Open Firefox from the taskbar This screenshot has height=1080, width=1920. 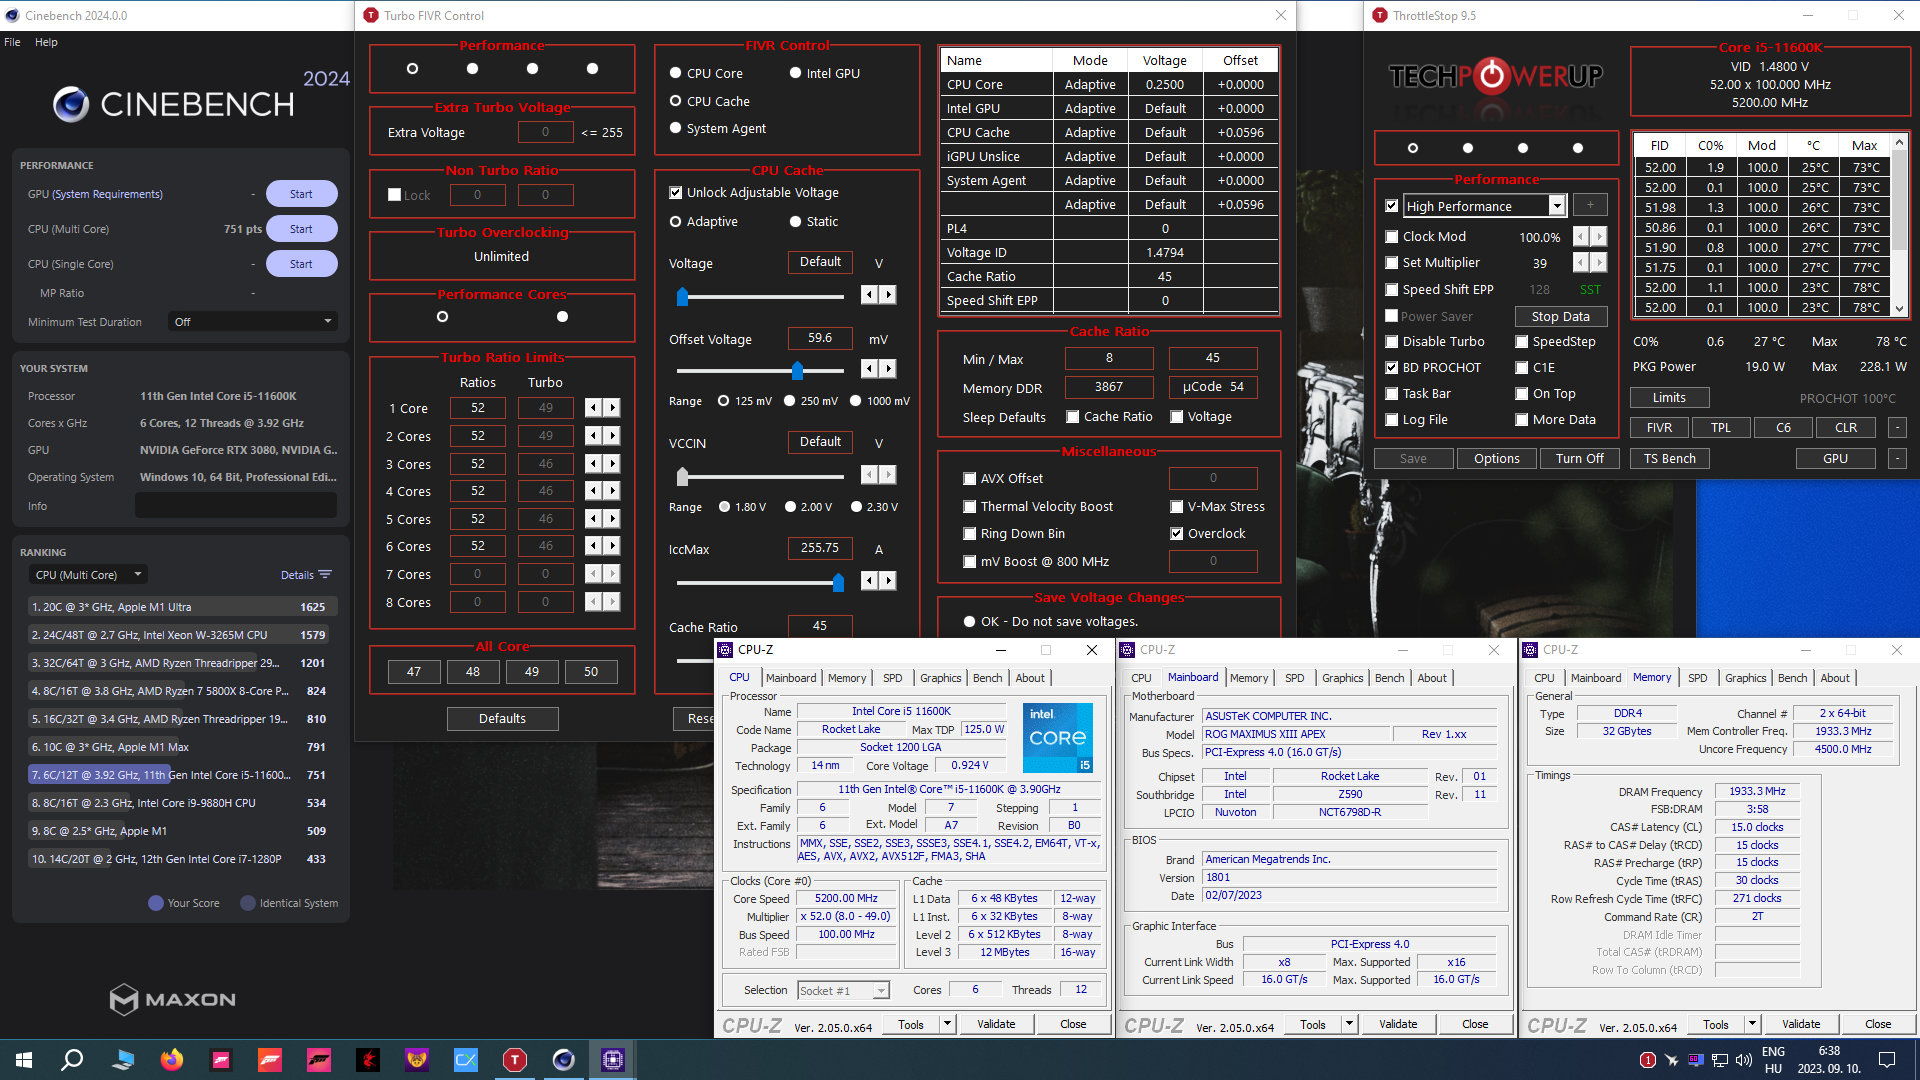pyautogui.click(x=172, y=1059)
